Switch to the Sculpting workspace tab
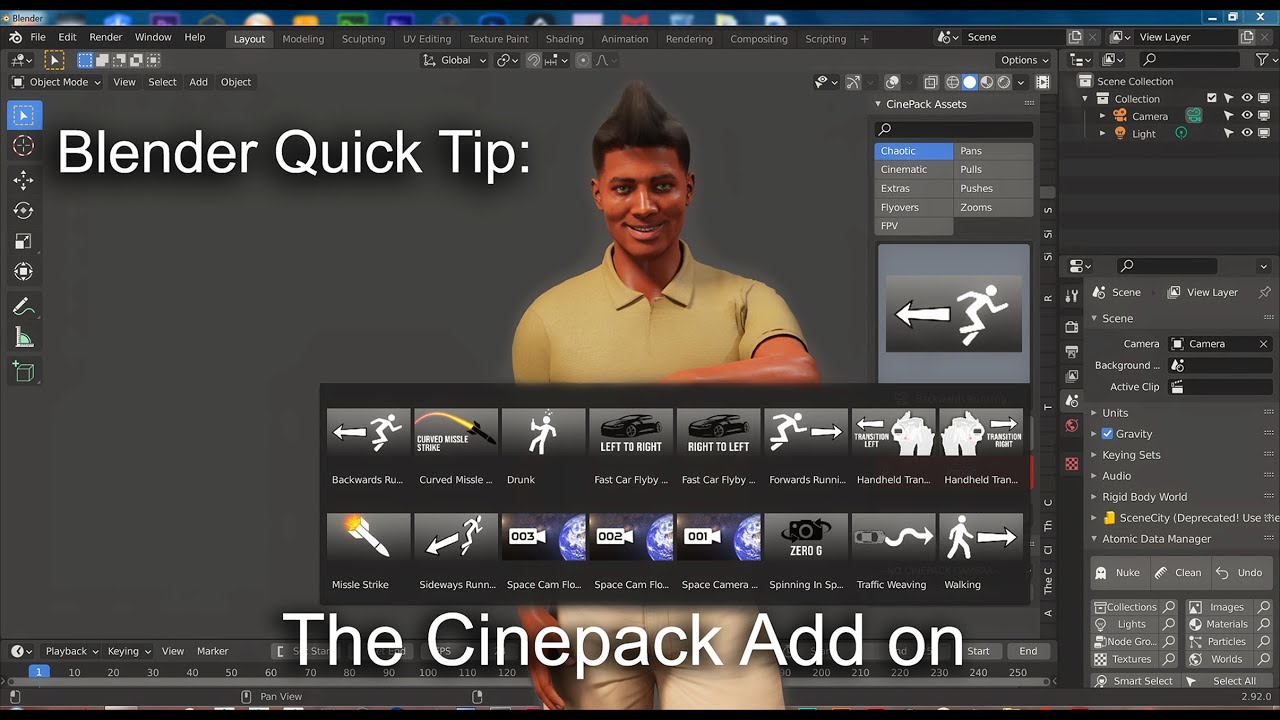This screenshot has width=1280, height=720. tap(363, 39)
